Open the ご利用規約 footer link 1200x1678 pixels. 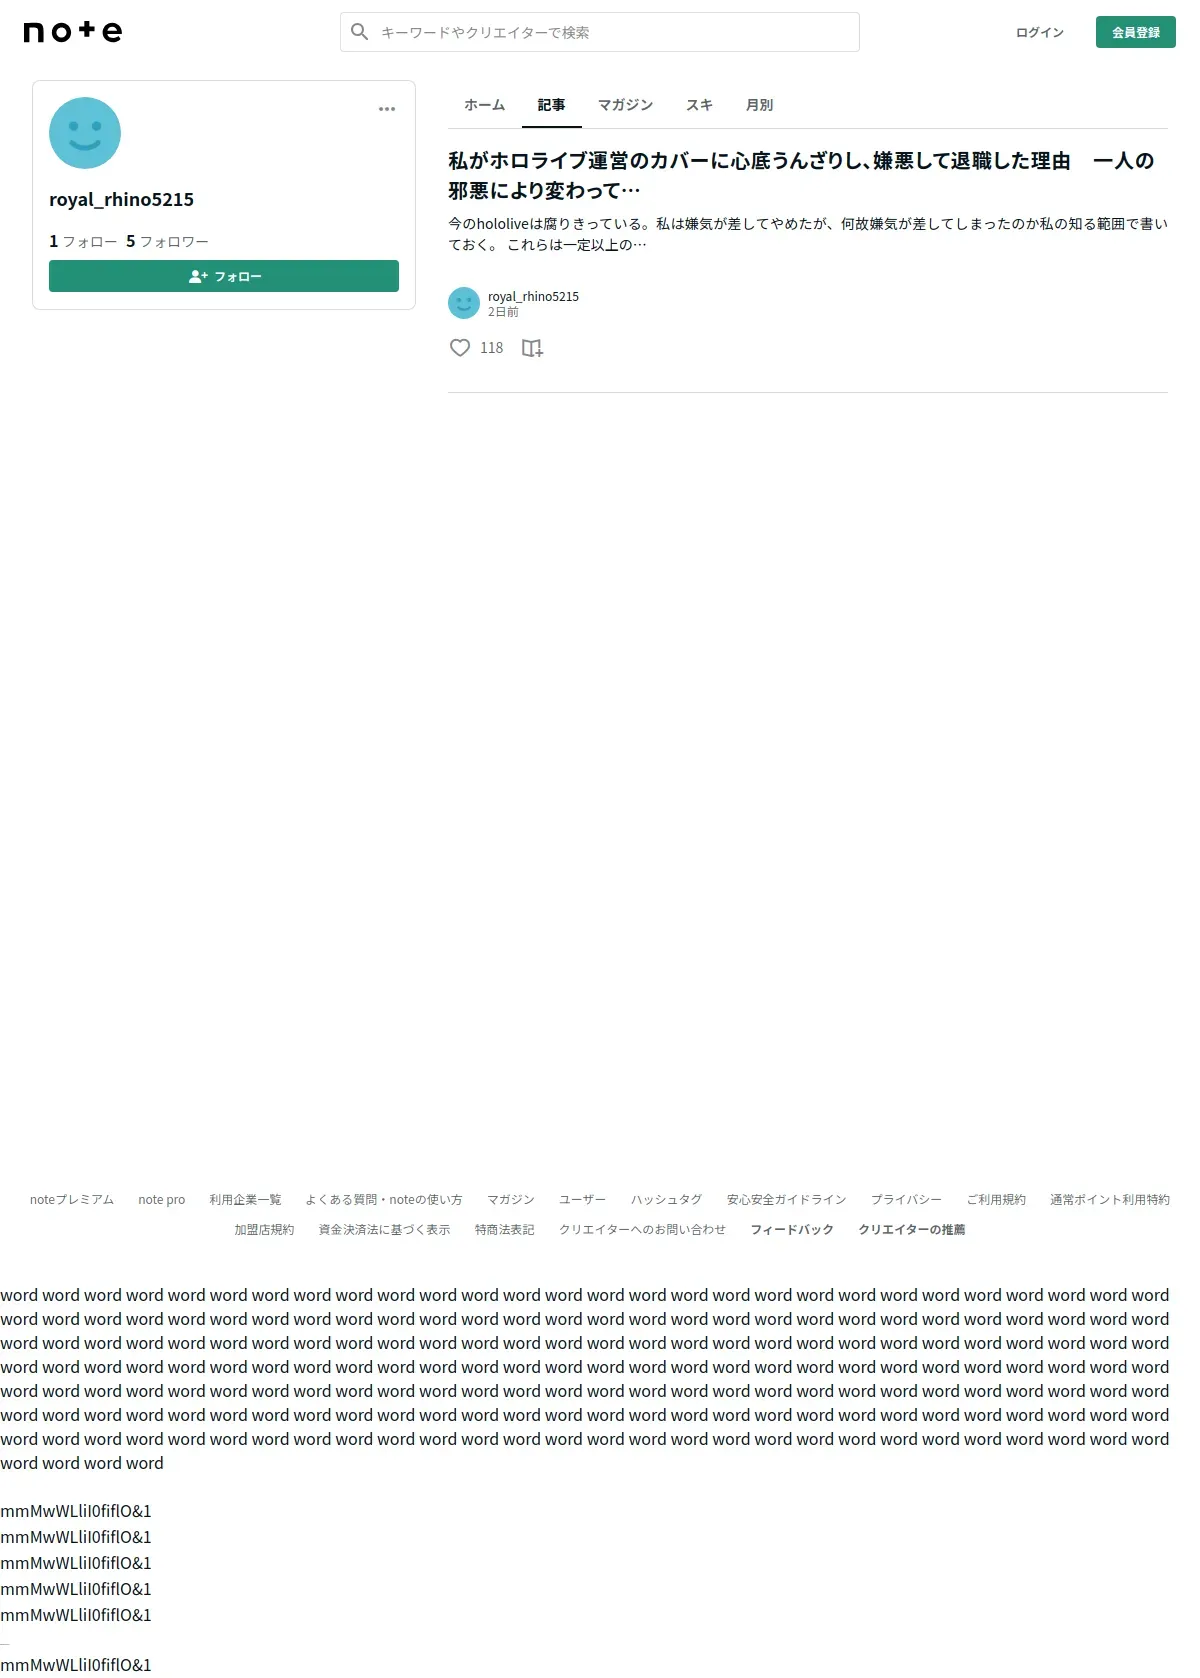996,1200
